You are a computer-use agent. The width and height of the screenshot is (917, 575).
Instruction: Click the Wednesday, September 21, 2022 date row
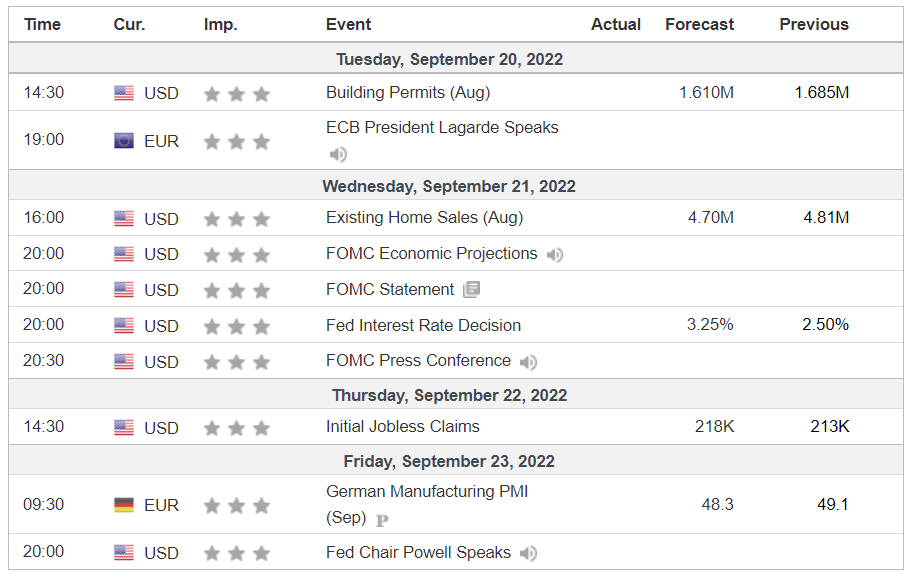coord(456,185)
